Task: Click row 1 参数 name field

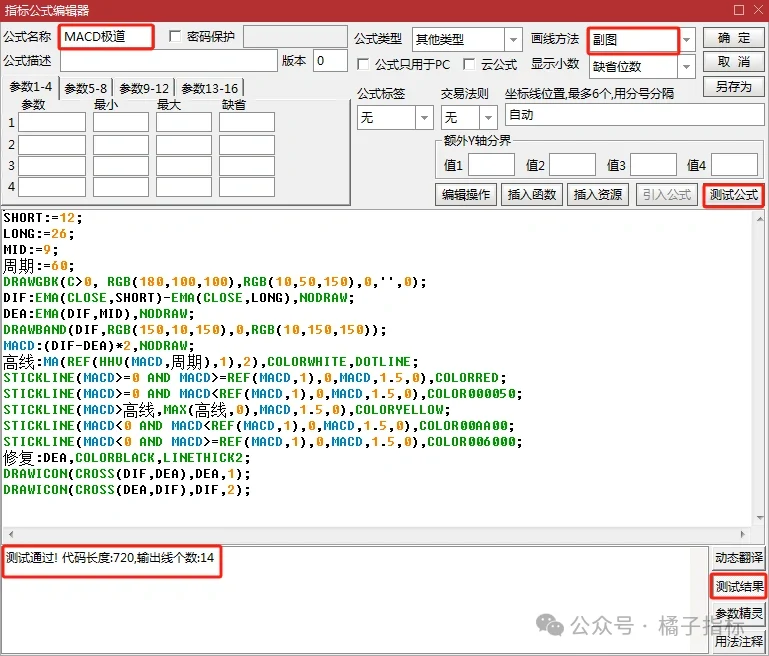Action: coord(52,122)
